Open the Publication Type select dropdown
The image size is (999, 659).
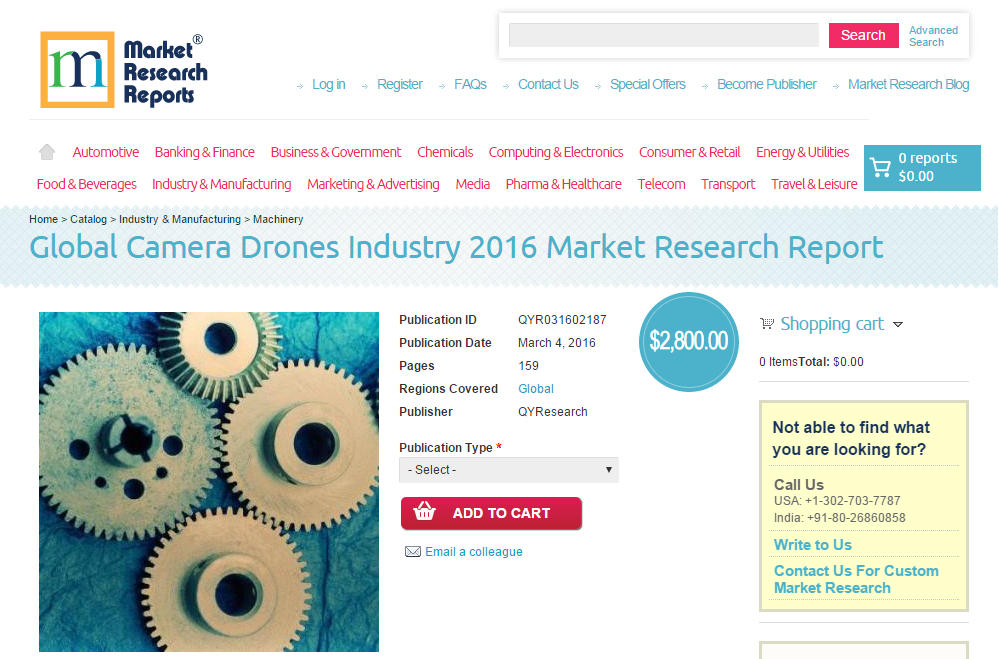[x=509, y=470]
